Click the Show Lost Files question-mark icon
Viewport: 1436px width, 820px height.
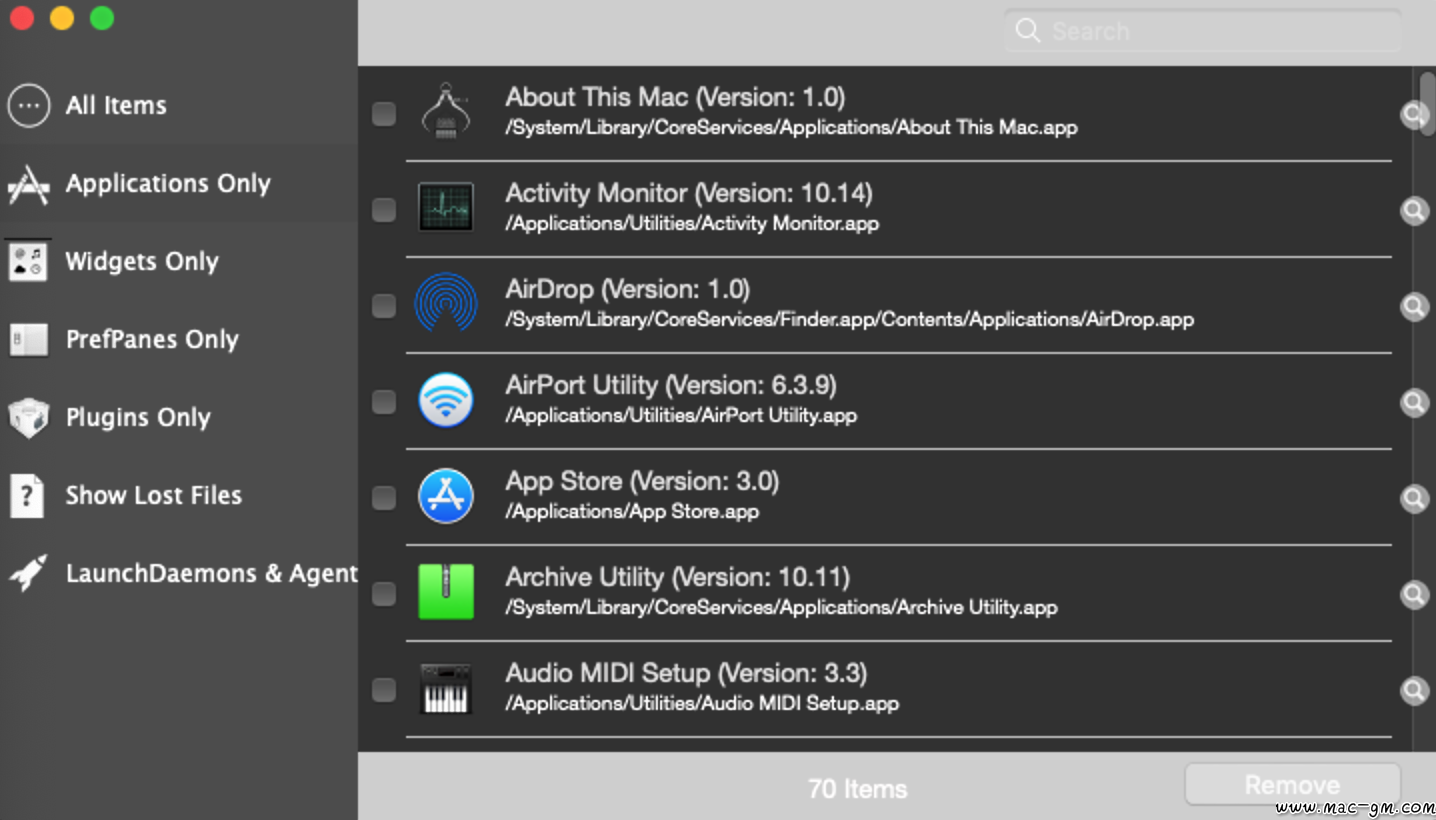pyautogui.click(x=27, y=496)
